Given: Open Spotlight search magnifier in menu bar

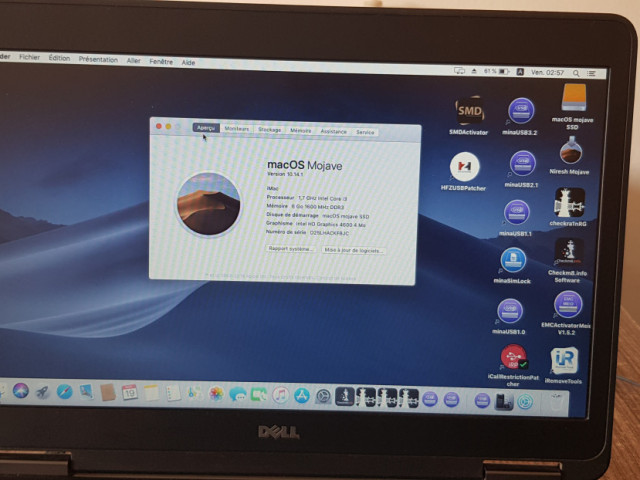Looking at the screenshot, I should 576,73.
